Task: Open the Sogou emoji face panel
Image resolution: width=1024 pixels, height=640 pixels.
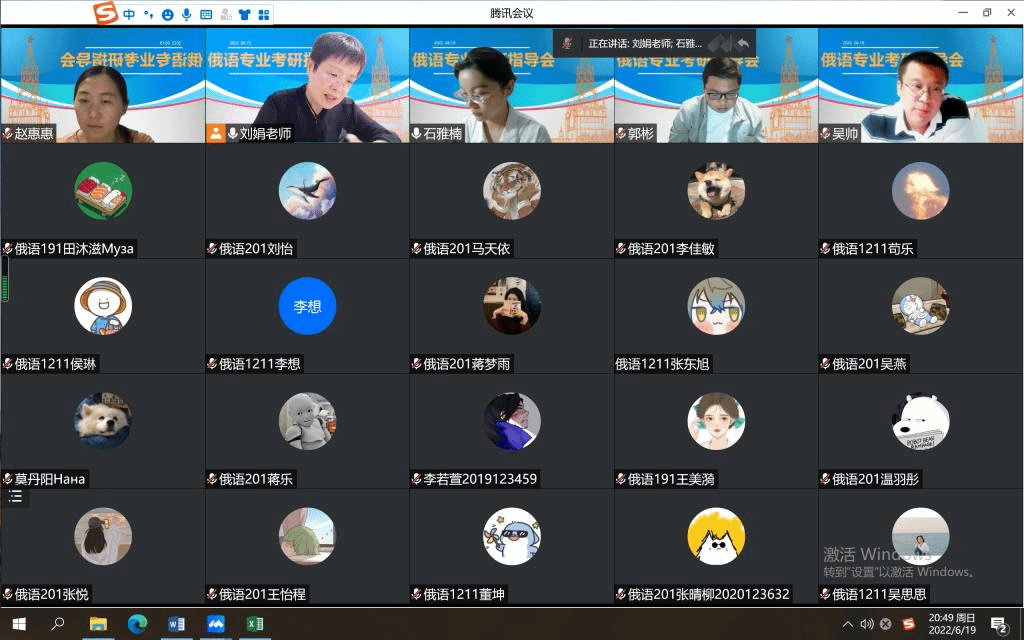Action: tap(167, 15)
